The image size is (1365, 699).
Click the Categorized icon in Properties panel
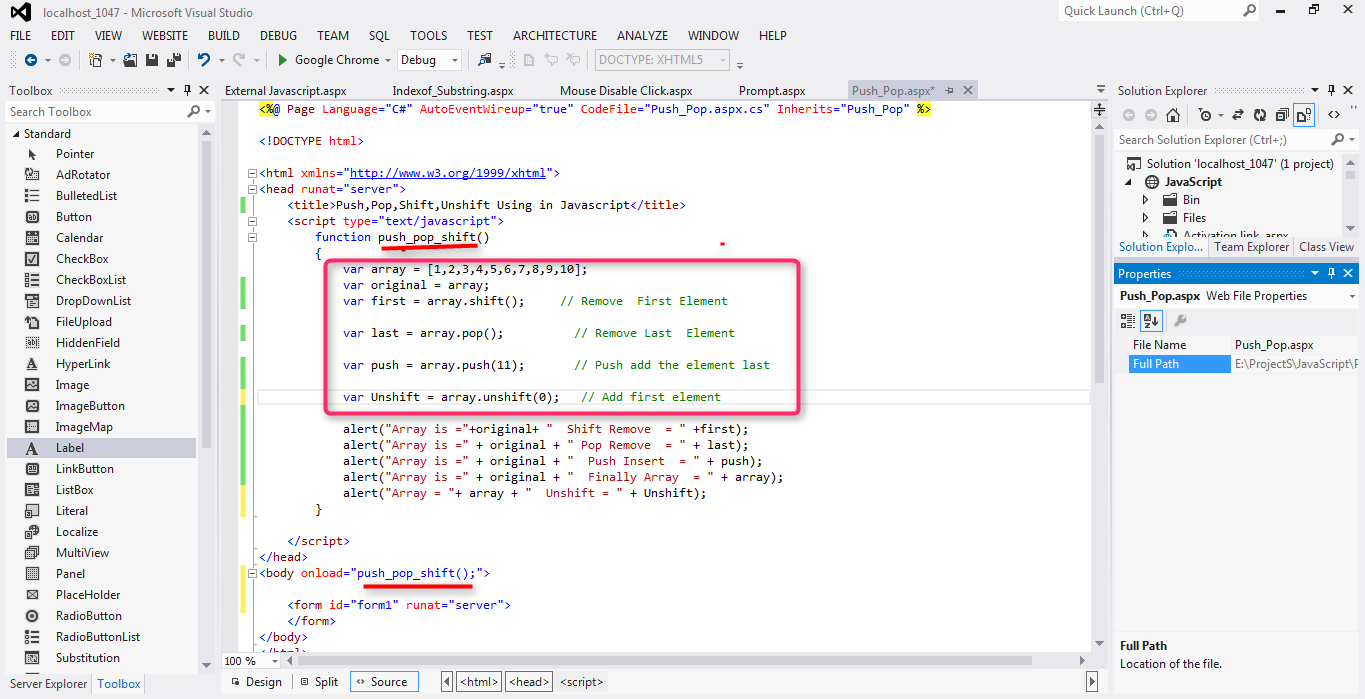pos(1128,321)
